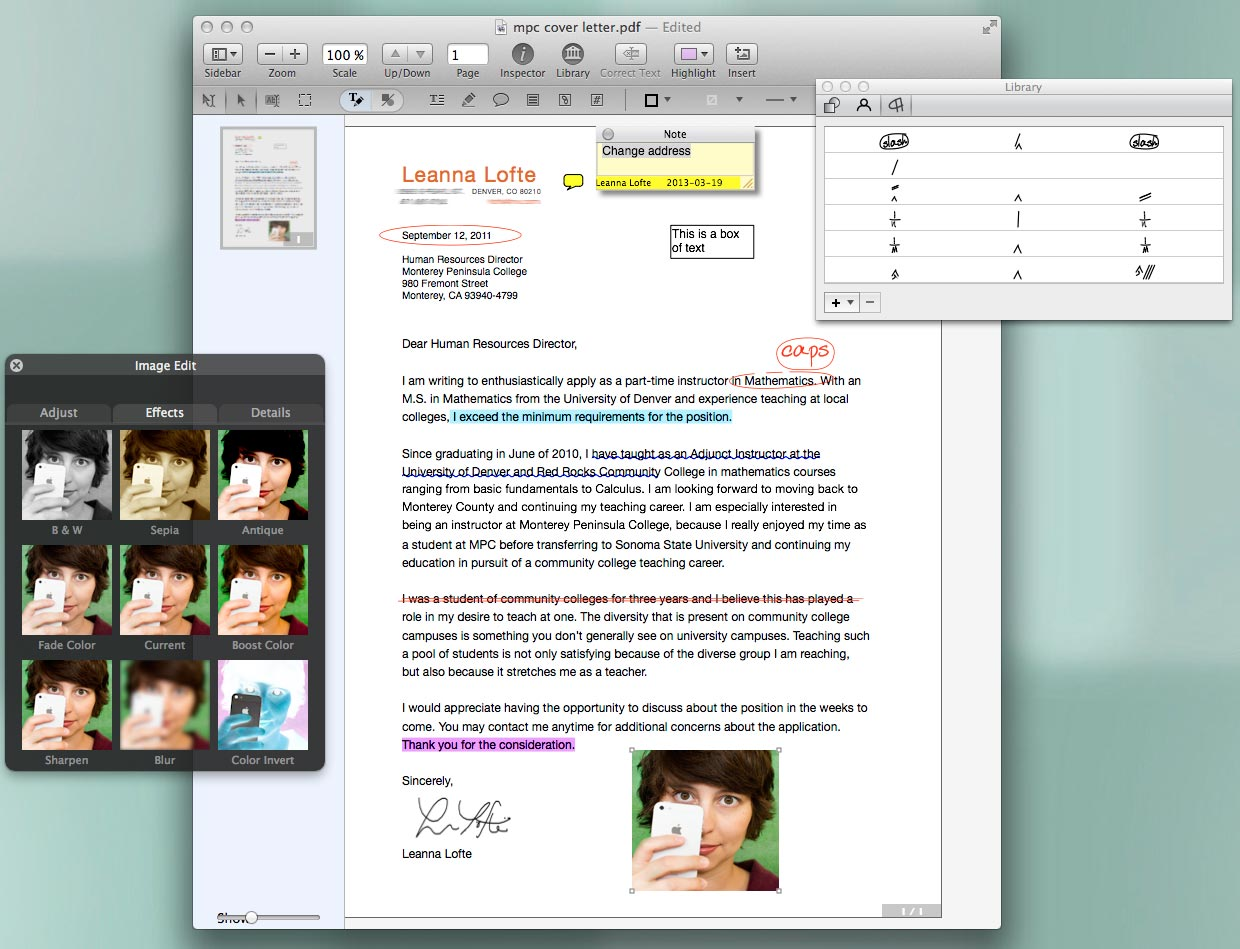Click the note's yellow author bar
The width and height of the screenshot is (1240, 949).
point(668,183)
